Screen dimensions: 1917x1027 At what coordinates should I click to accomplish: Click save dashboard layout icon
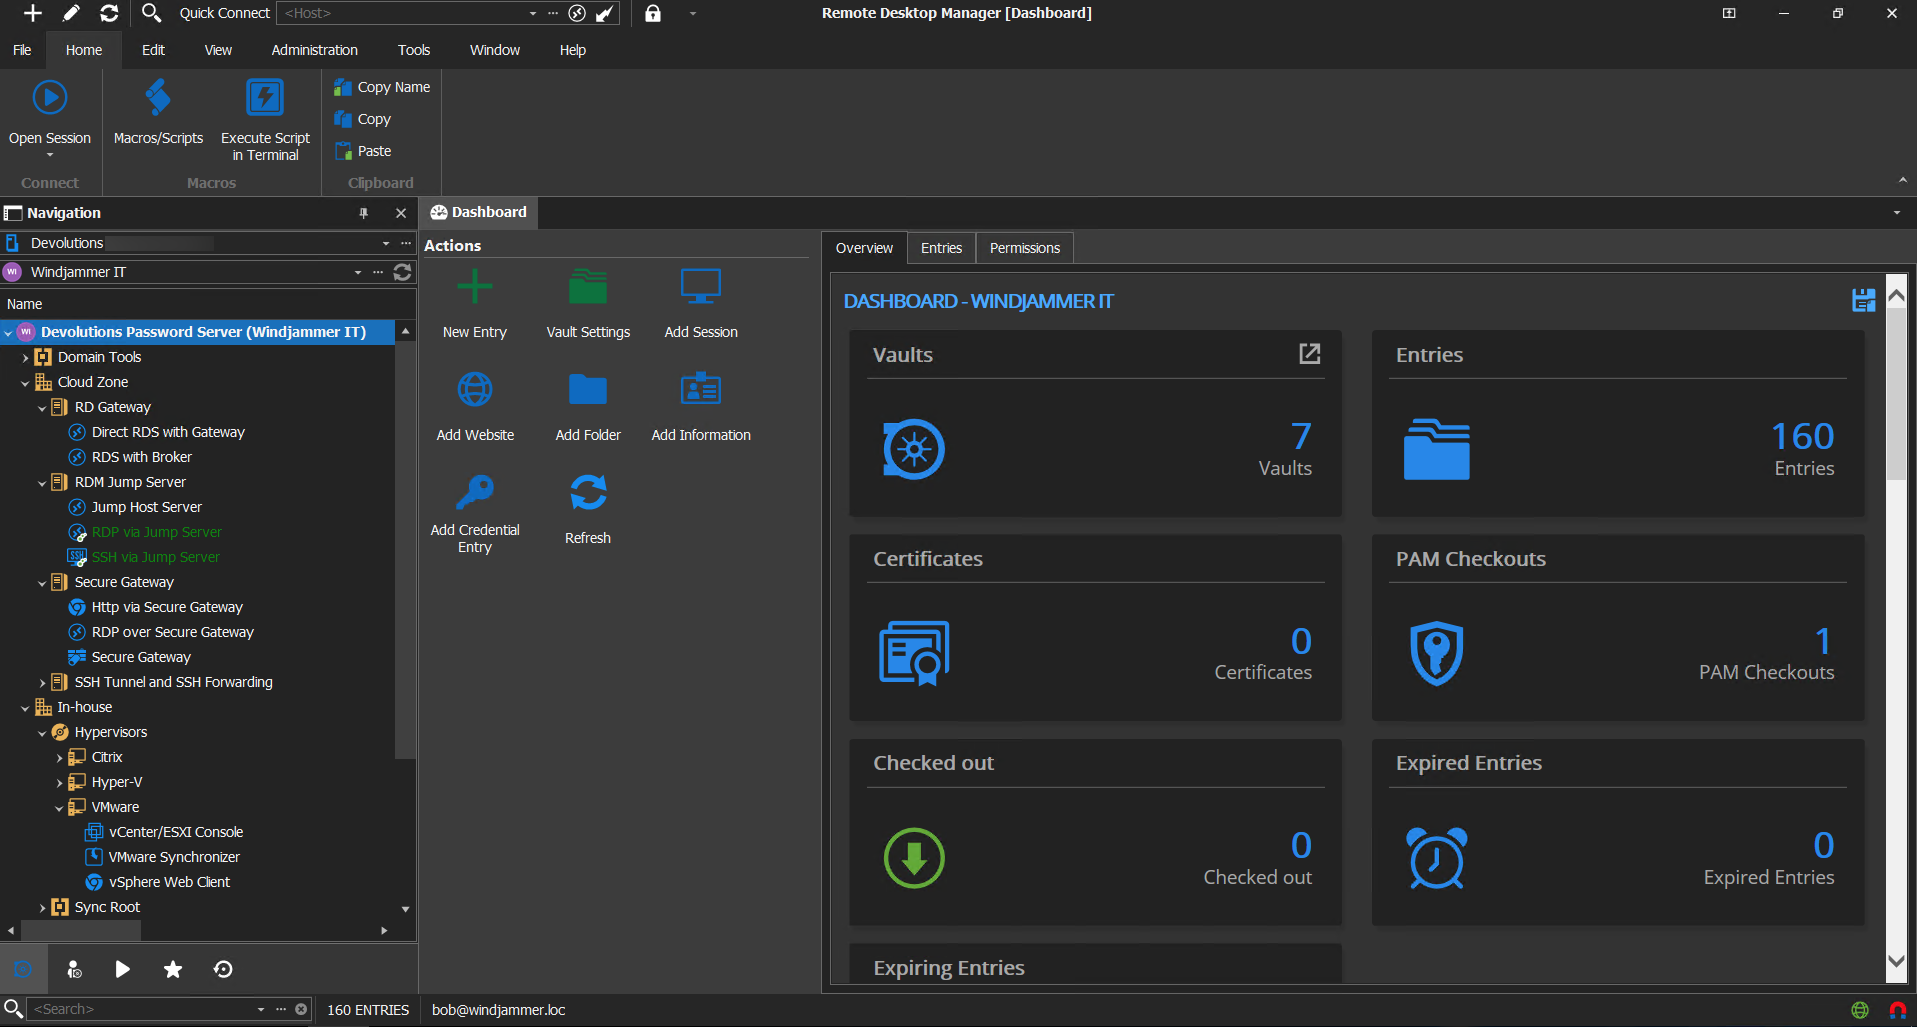coord(1863,300)
